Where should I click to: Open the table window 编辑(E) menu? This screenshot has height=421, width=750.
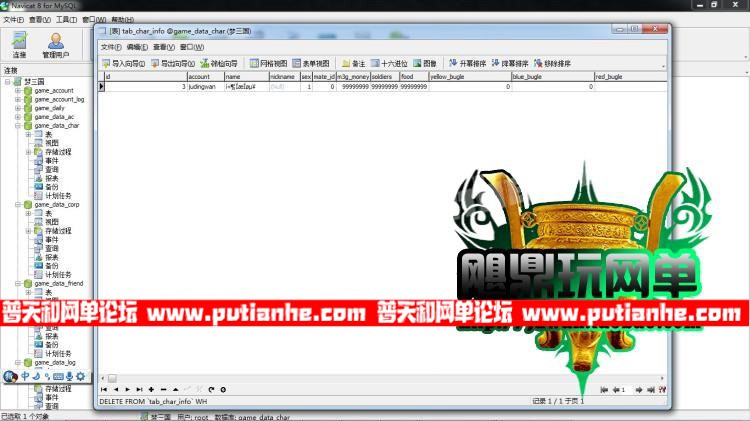tap(137, 47)
